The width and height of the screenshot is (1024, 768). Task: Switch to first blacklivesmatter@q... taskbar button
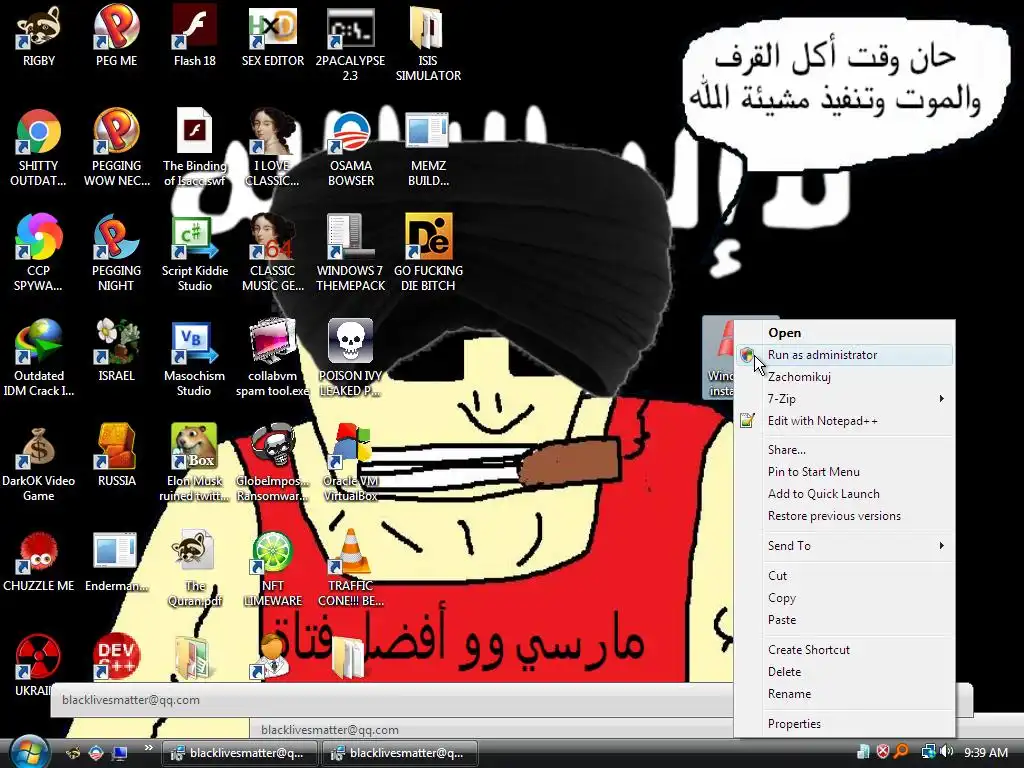tap(240, 754)
